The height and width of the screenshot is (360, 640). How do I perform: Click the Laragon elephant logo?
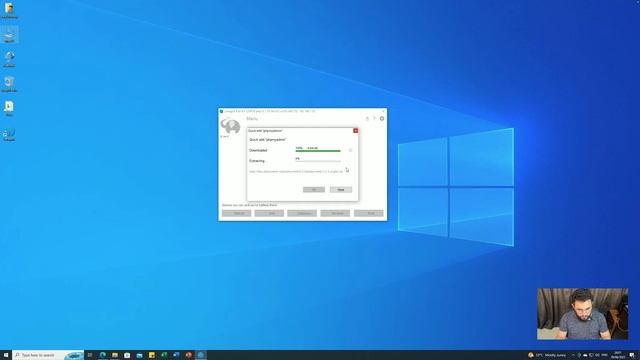tap(231, 126)
